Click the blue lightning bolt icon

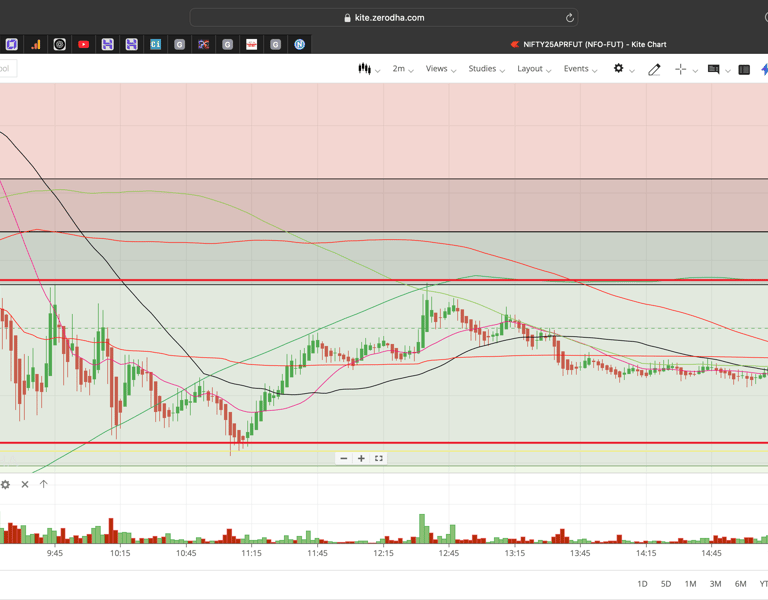764,70
